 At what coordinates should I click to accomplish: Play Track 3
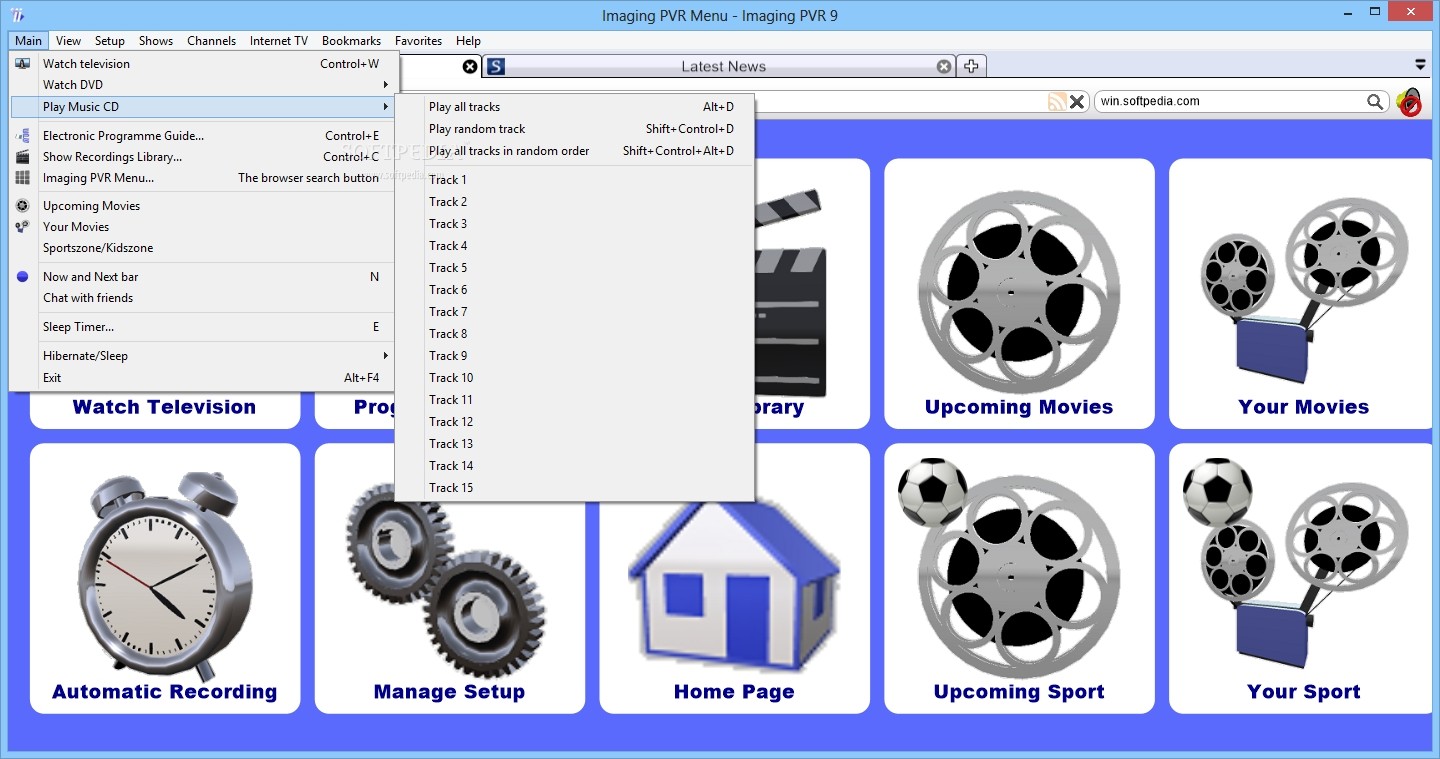574,224
